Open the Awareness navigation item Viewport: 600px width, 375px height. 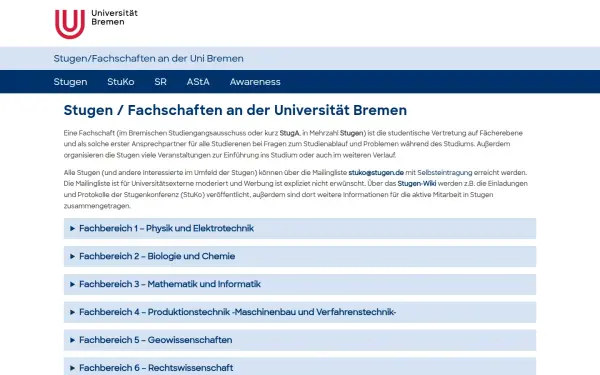pos(255,82)
